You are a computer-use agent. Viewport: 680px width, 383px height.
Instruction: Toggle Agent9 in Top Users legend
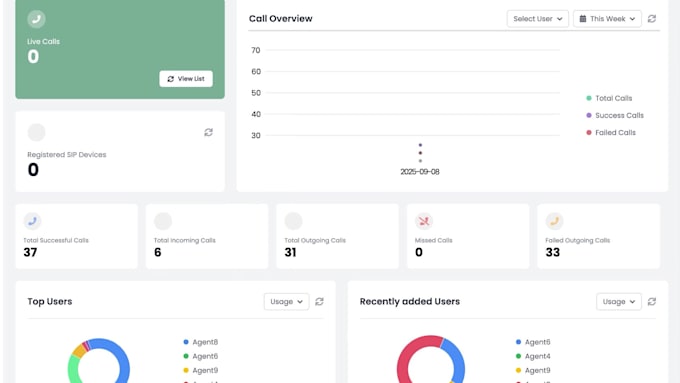click(x=201, y=370)
